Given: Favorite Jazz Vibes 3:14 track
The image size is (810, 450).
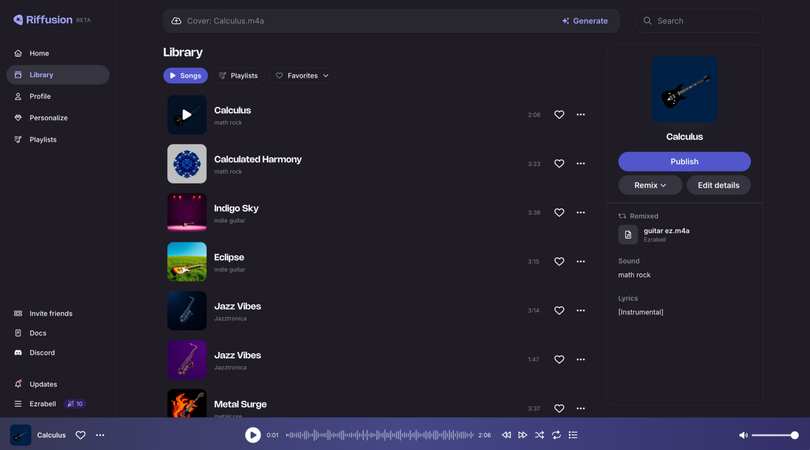Looking at the screenshot, I should point(559,311).
